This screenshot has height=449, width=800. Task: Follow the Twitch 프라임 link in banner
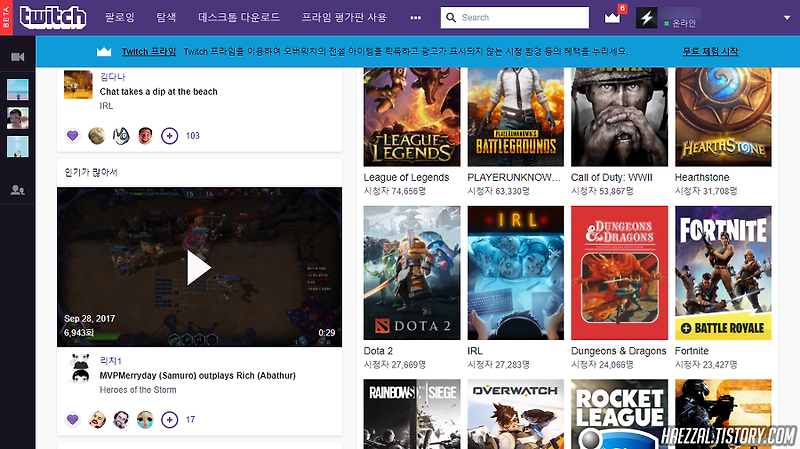(148, 52)
